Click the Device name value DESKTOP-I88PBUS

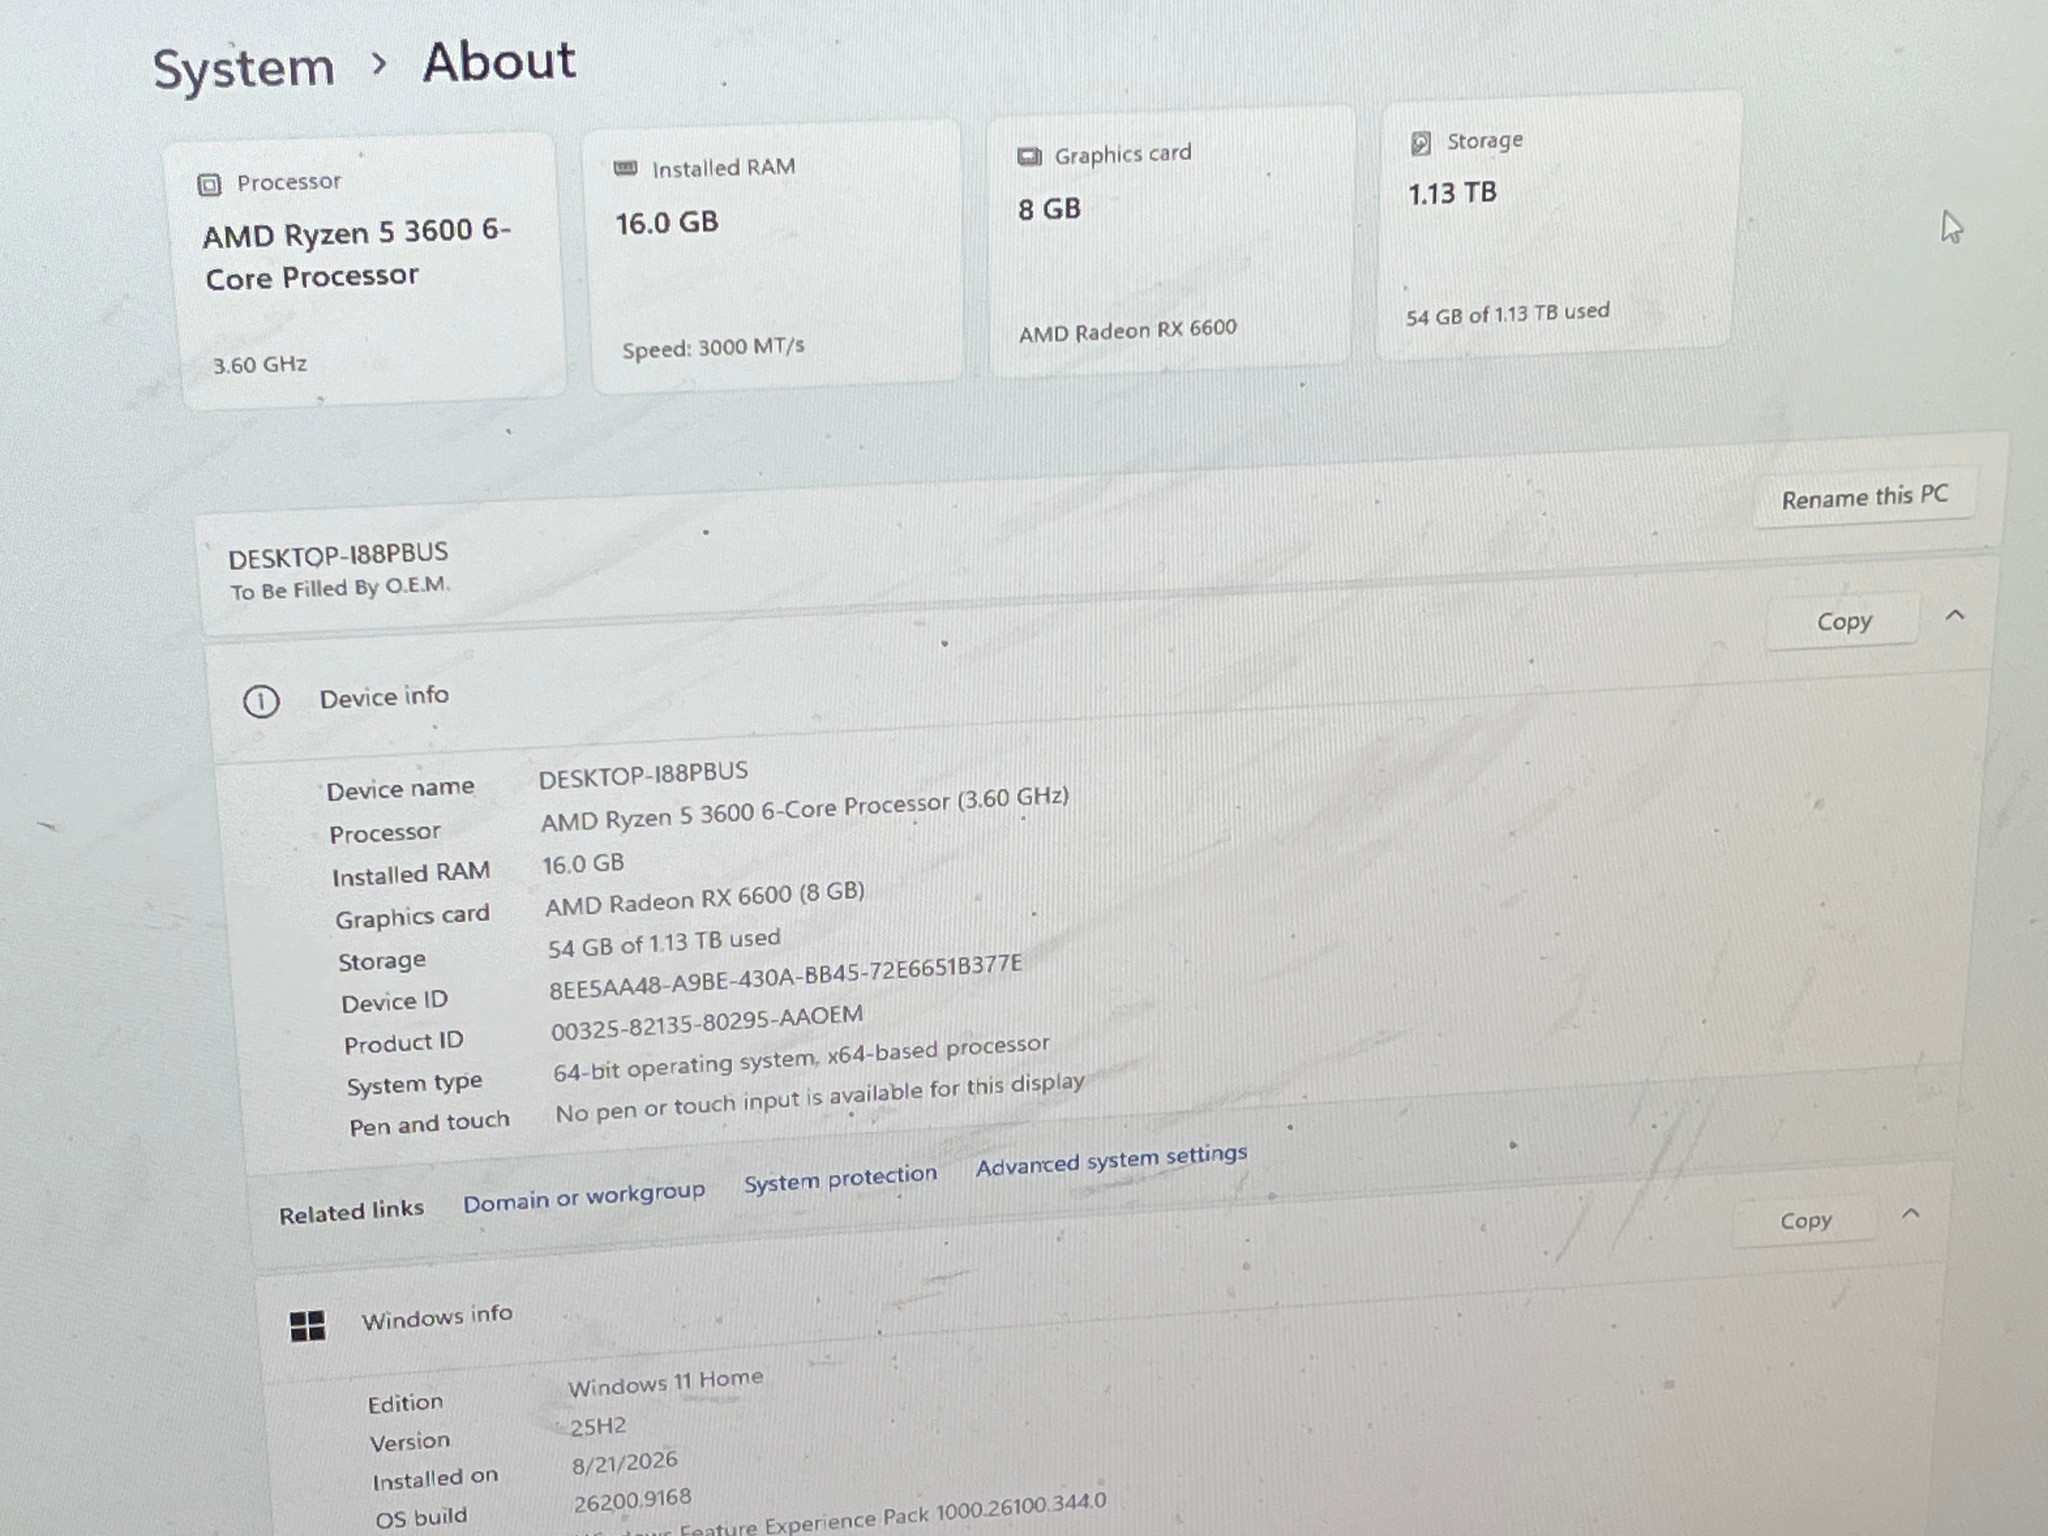[x=643, y=774]
